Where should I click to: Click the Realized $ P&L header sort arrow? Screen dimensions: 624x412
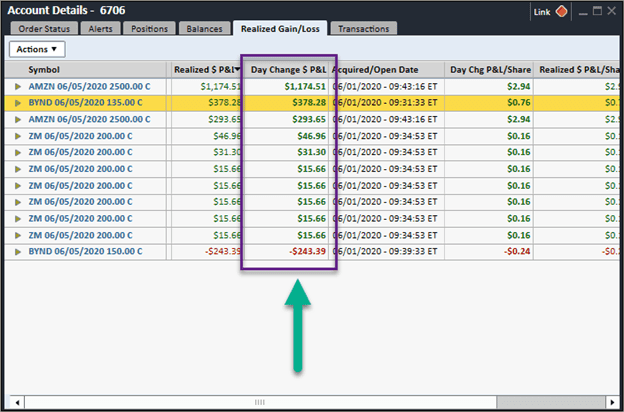[x=238, y=70]
